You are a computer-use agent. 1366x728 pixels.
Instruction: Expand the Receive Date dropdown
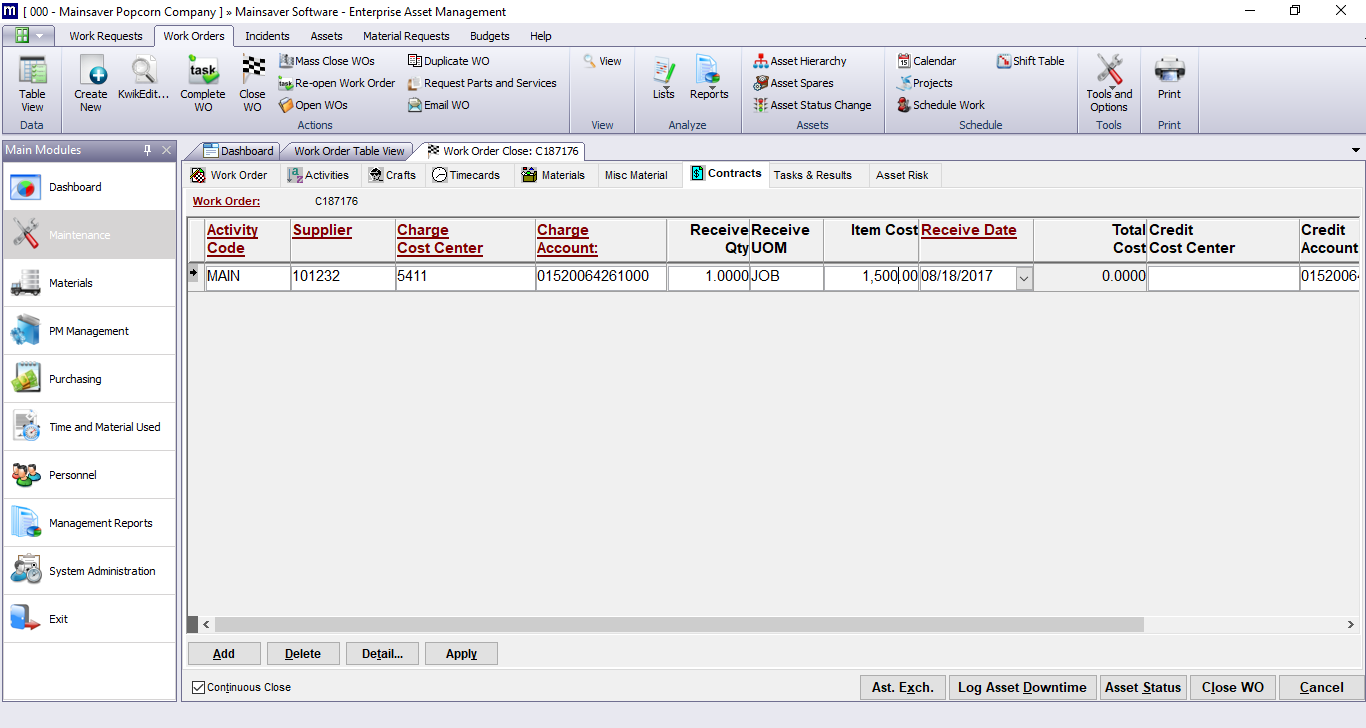click(1024, 277)
